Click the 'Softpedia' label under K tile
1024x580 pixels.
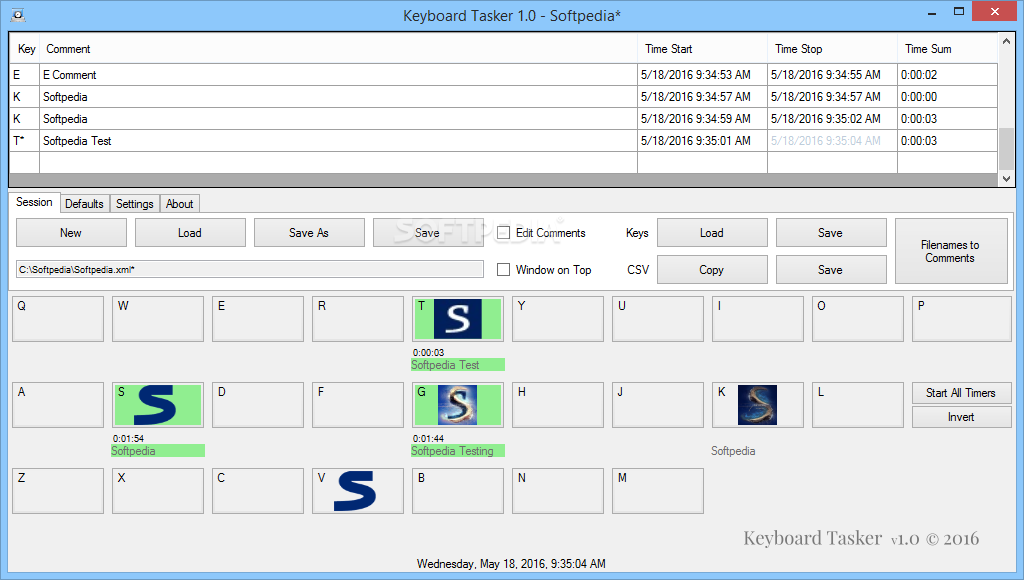(x=733, y=451)
